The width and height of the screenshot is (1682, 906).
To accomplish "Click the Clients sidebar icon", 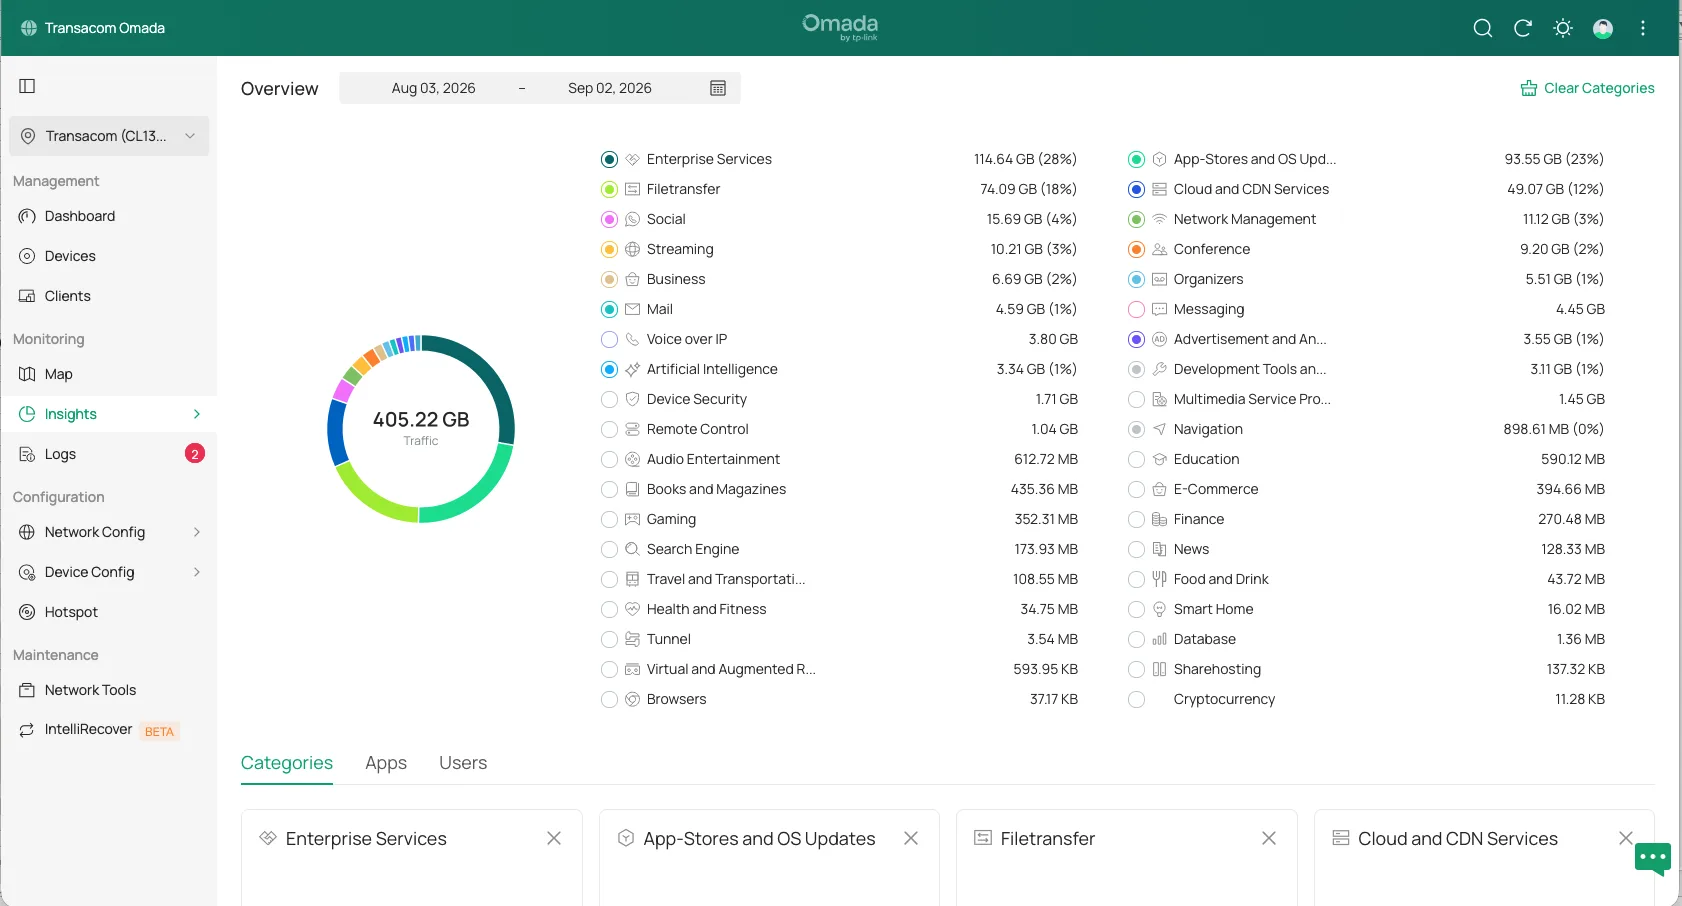I will point(27,296).
